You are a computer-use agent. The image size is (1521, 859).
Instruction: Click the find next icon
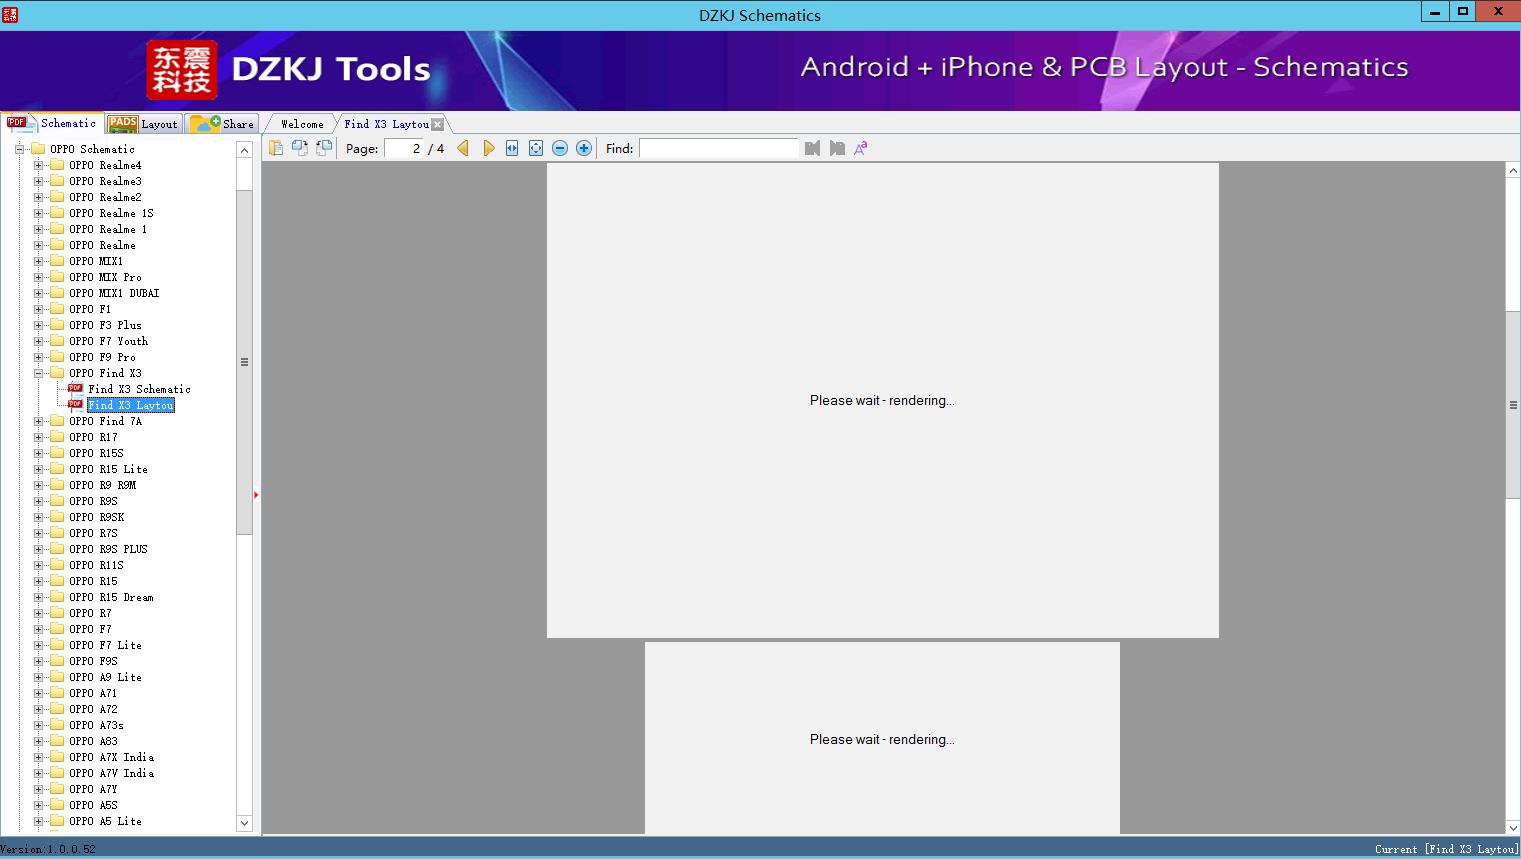pyautogui.click(x=837, y=148)
